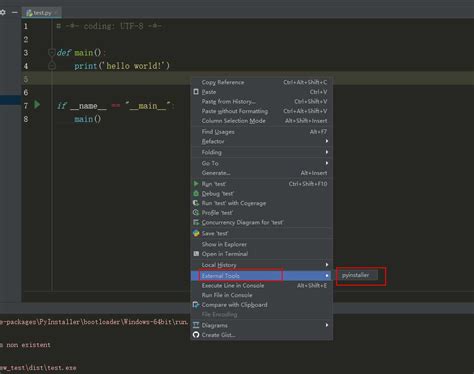474x374 pixels.
Task: Click the dist\test.exe console output path
Action: (x=38, y=368)
